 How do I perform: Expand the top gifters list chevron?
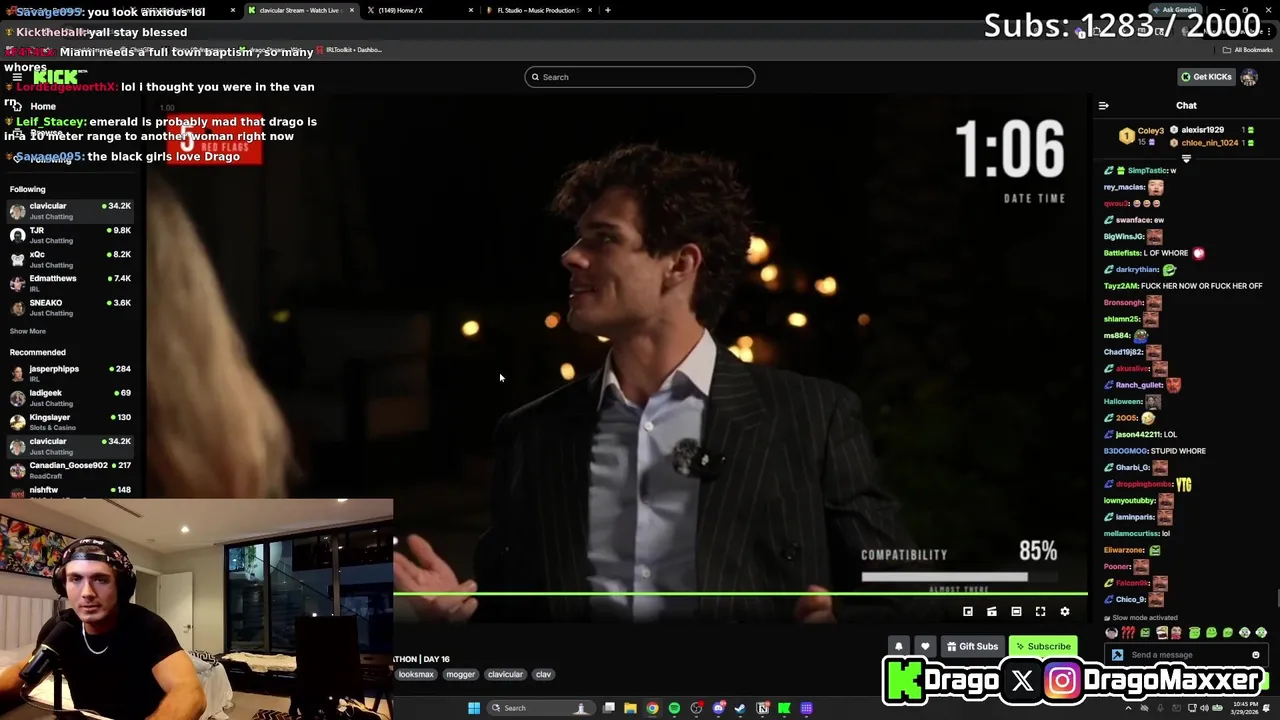click(1186, 158)
